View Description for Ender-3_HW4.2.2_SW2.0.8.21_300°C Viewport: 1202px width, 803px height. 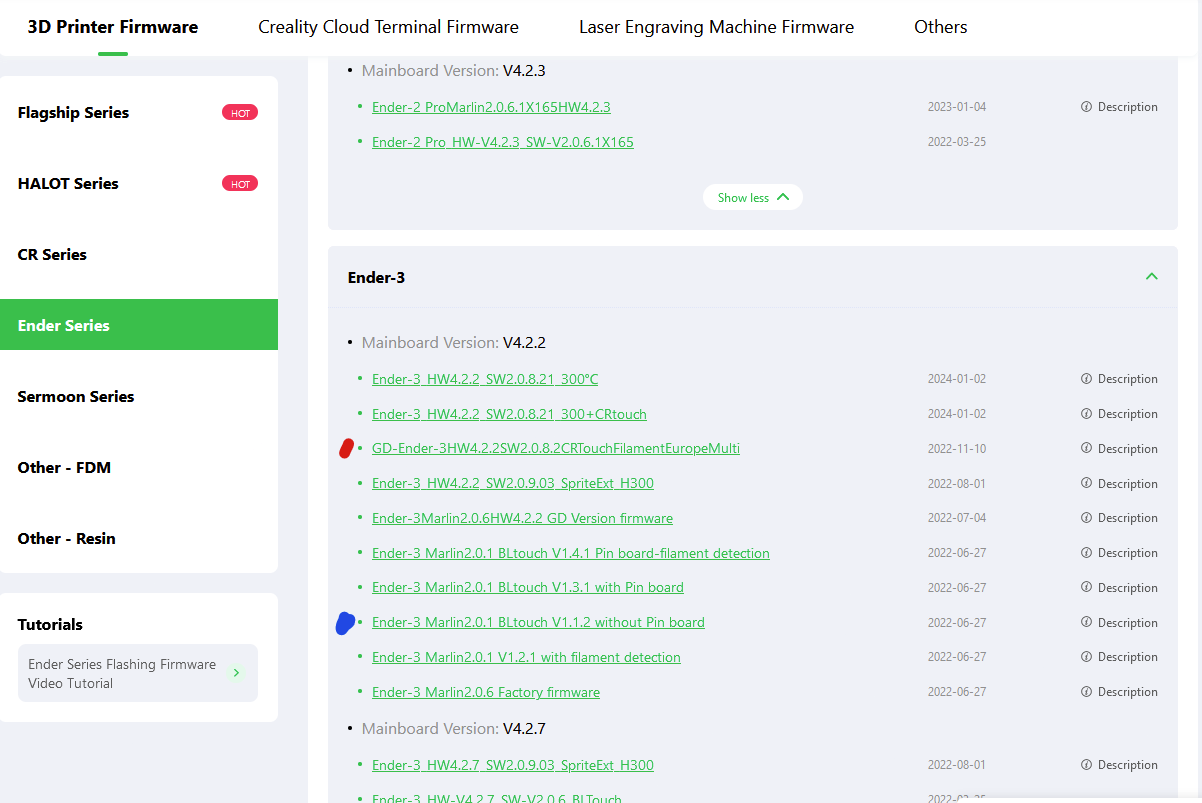tap(1119, 379)
